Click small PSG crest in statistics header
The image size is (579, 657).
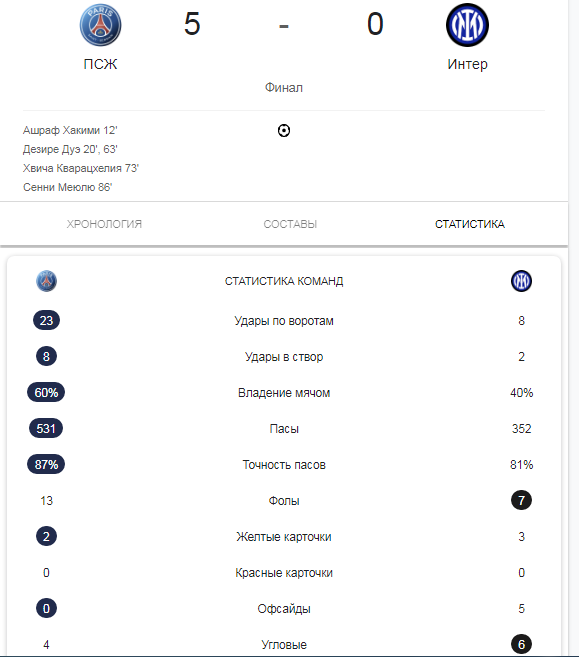(x=47, y=281)
